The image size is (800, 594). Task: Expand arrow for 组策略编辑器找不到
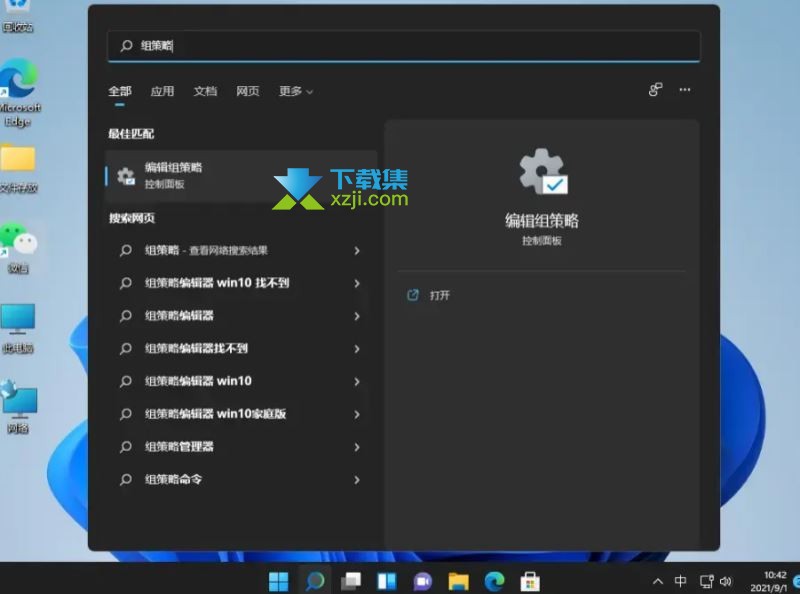pyautogui.click(x=357, y=349)
